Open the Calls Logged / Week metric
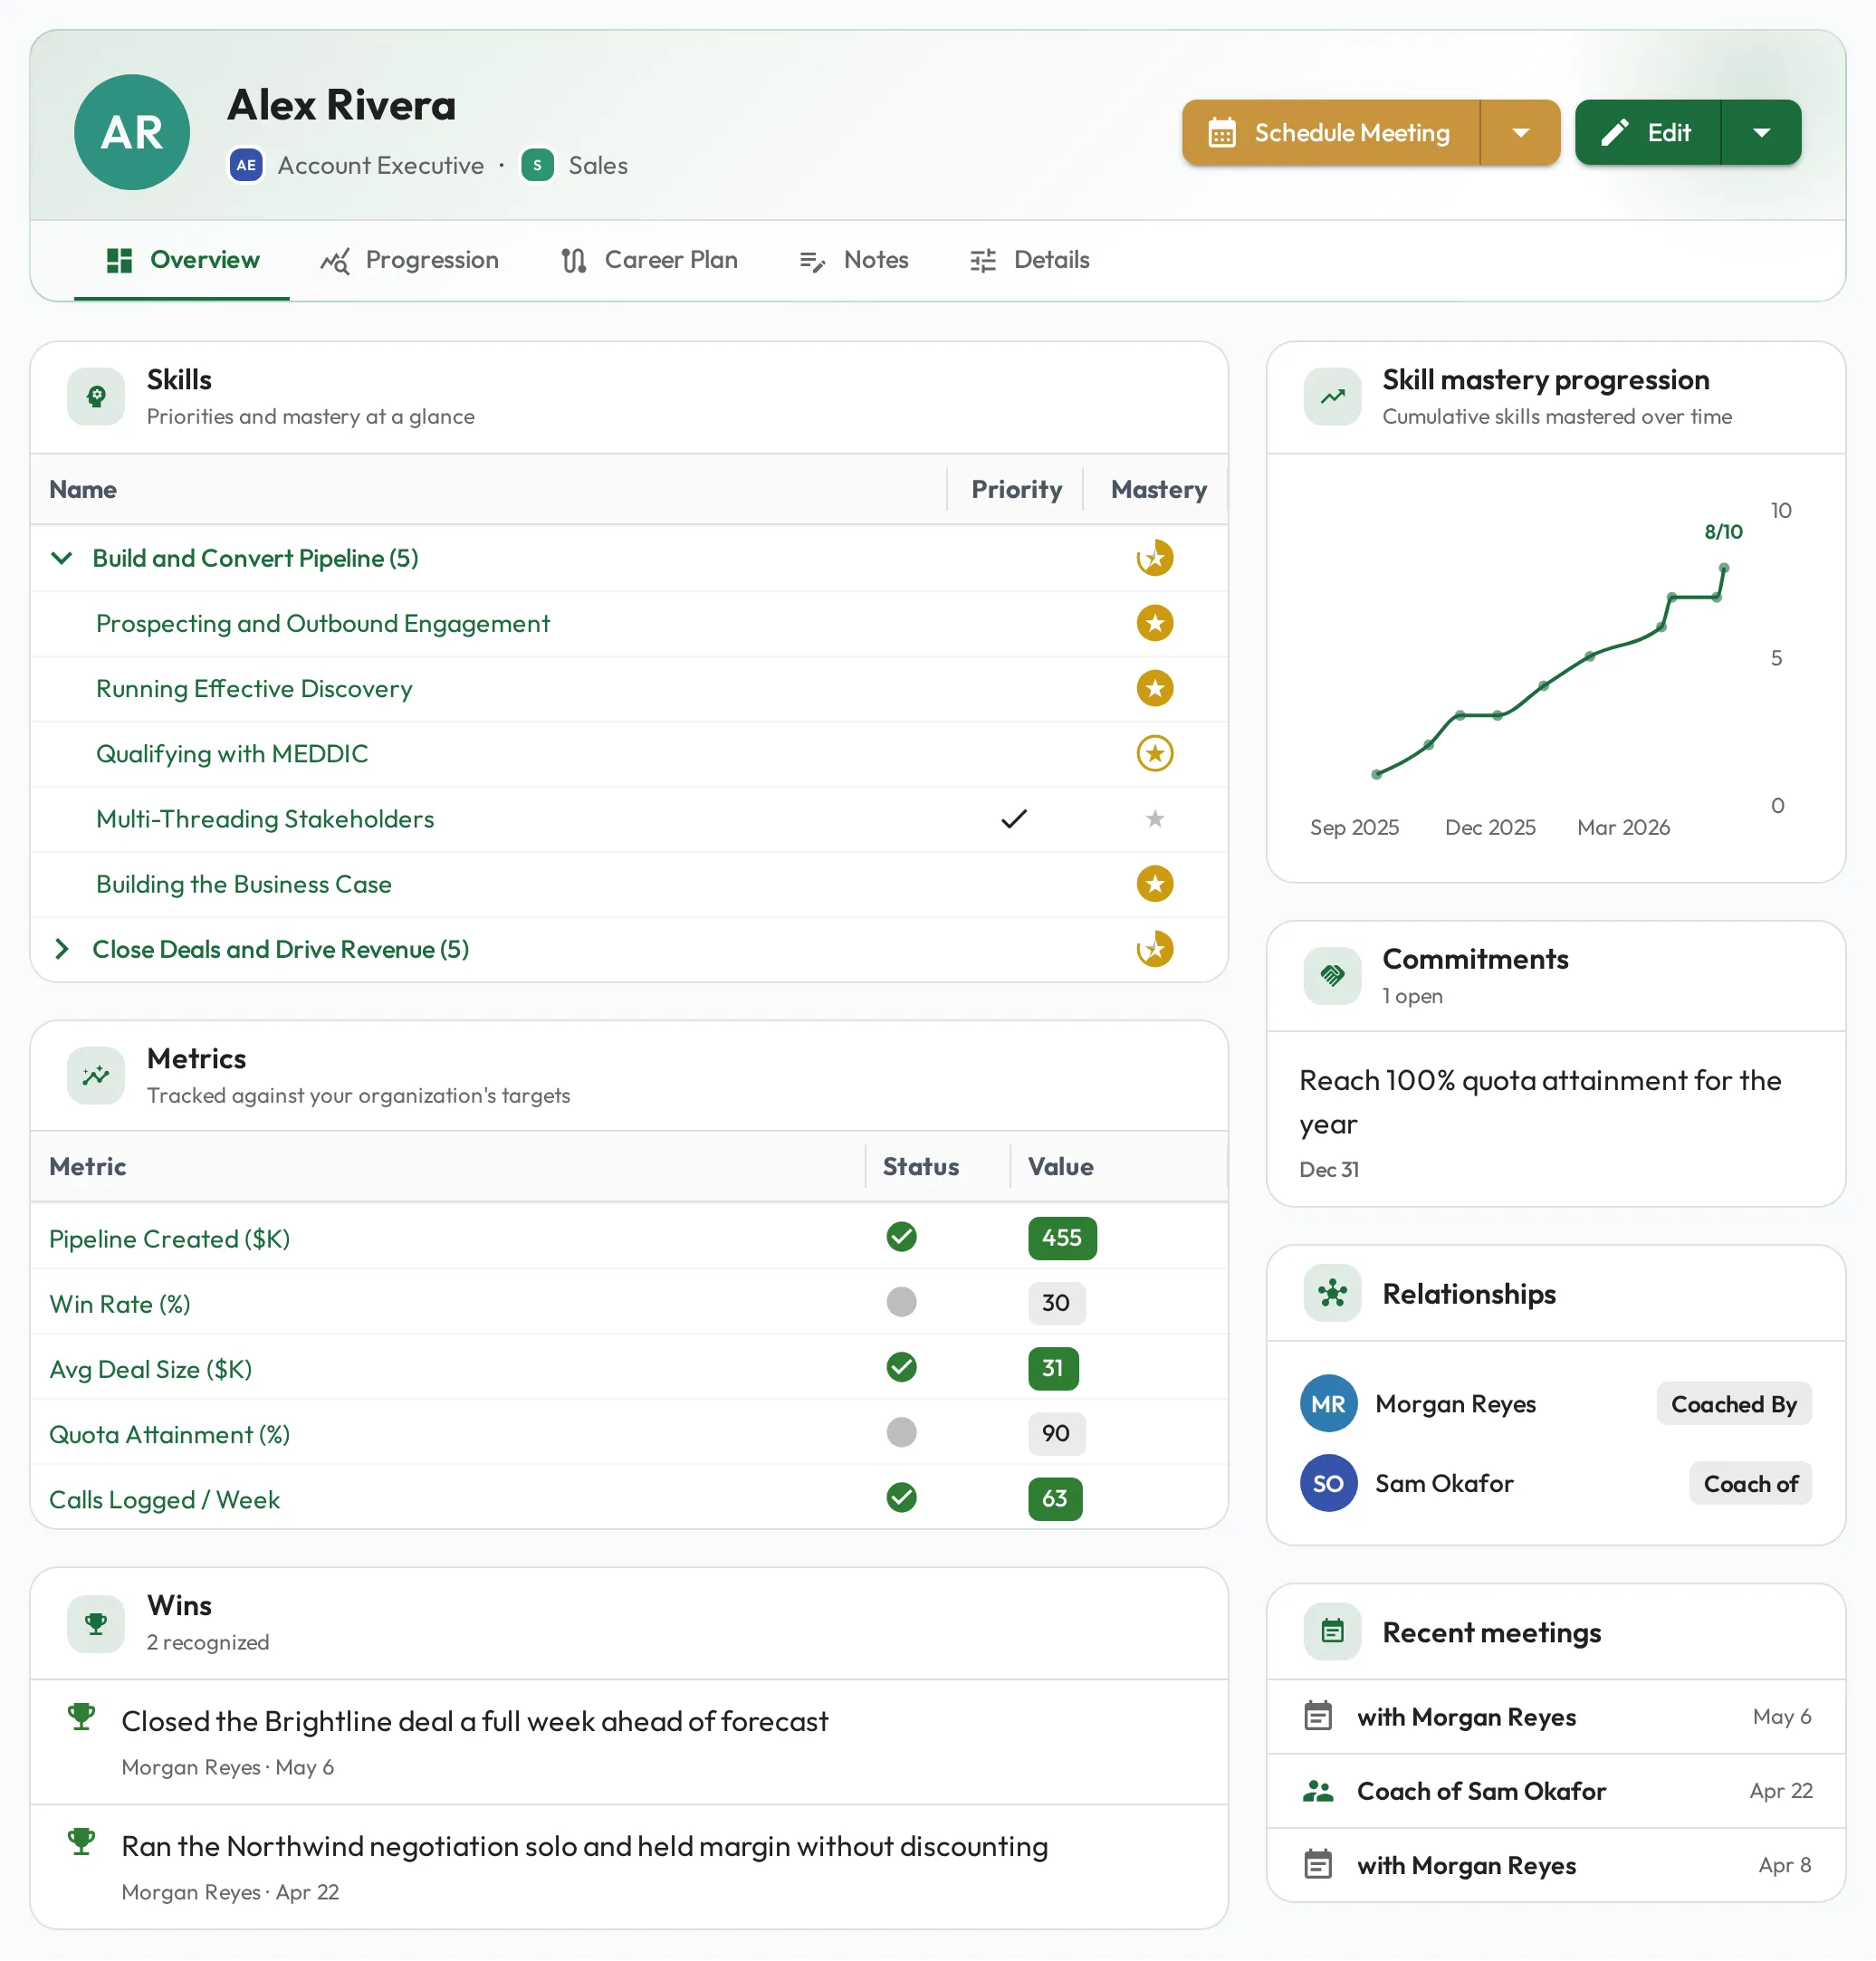The height and width of the screenshot is (1961, 1876). click(164, 1499)
